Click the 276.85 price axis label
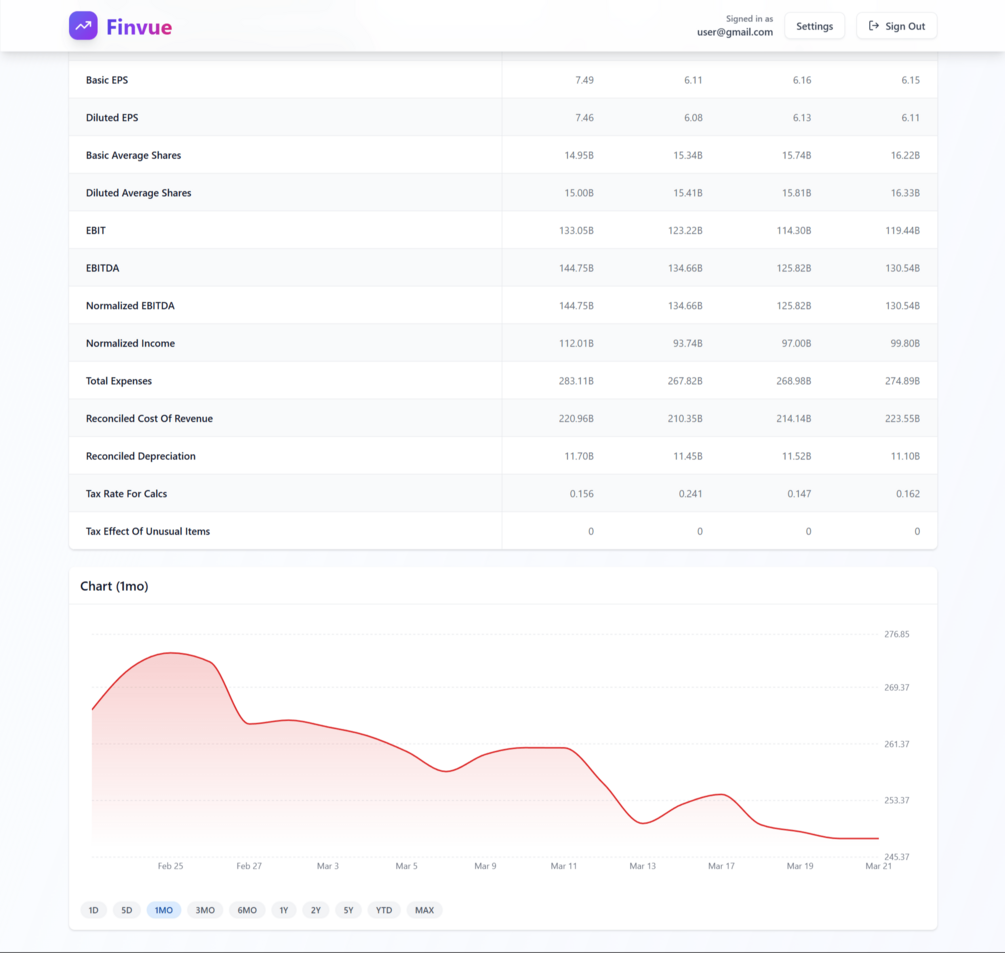Screen dimensions: 1005x953 tap(897, 634)
